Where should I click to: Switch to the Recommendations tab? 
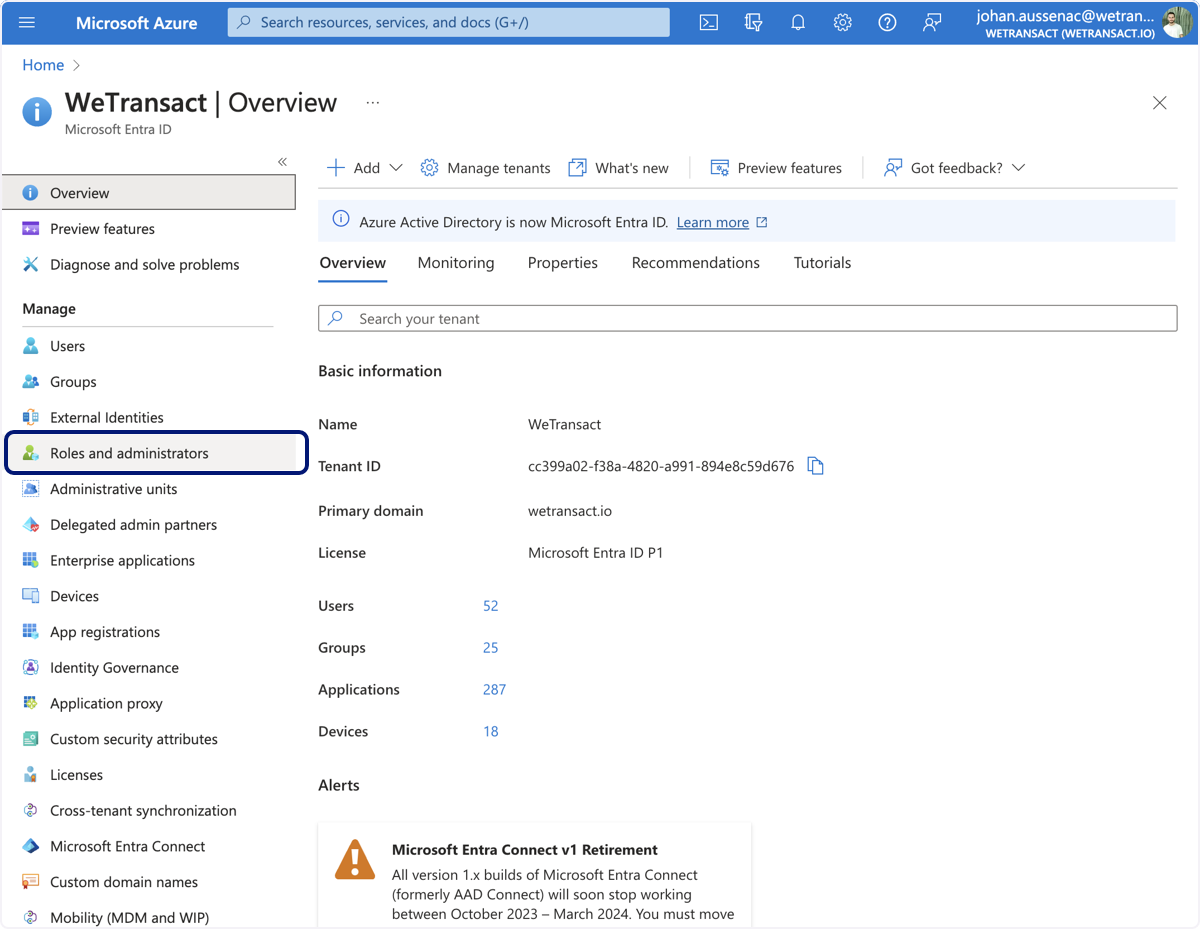tap(696, 263)
